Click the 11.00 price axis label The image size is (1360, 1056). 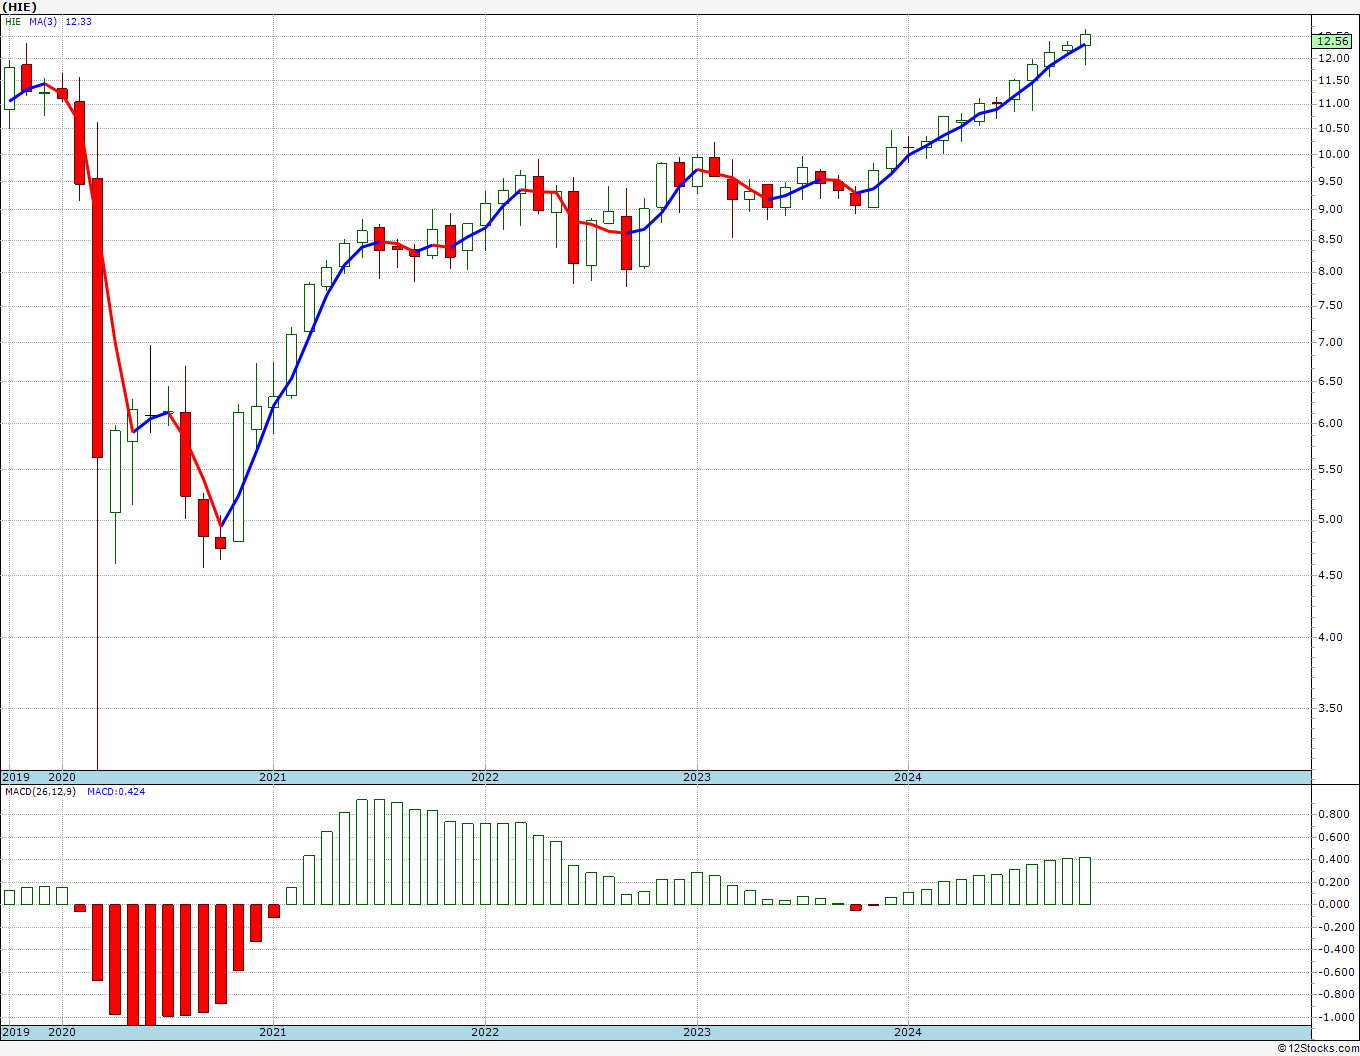pos(1334,103)
